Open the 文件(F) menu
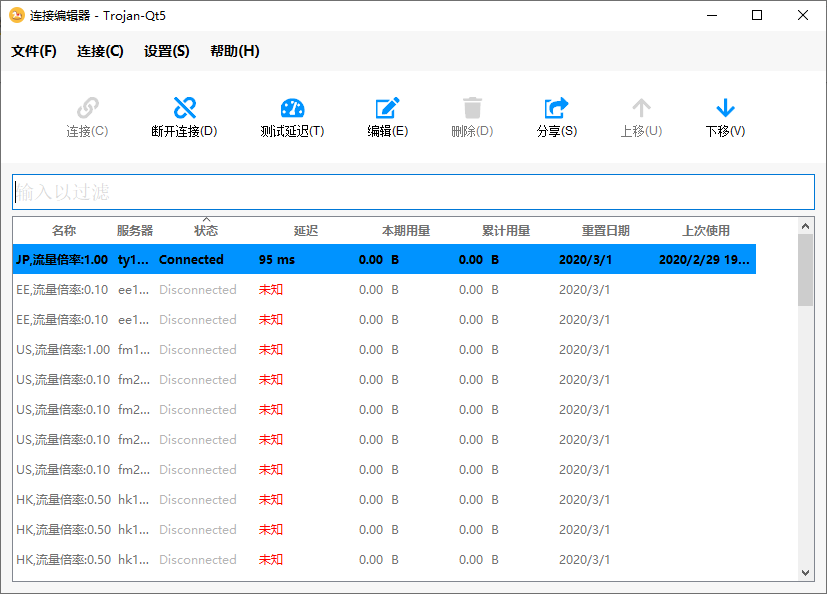Image resolution: width=827 pixels, height=594 pixels. click(x=33, y=50)
